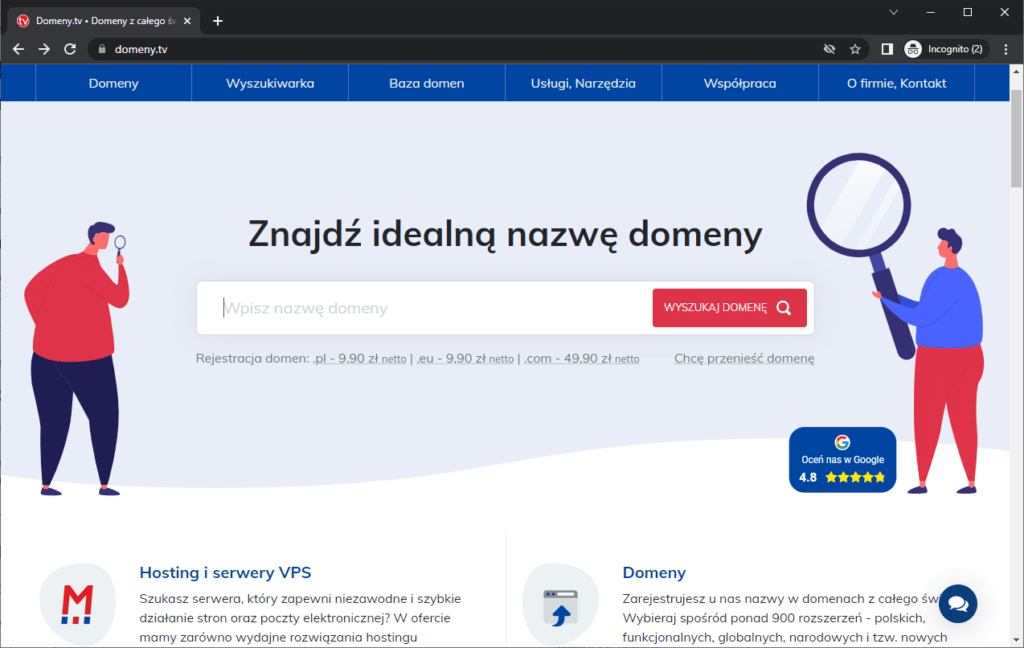This screenshot has width=1024, height=648.
Task: Select the Domeny.tv browser tab
Action: point(100,18)
